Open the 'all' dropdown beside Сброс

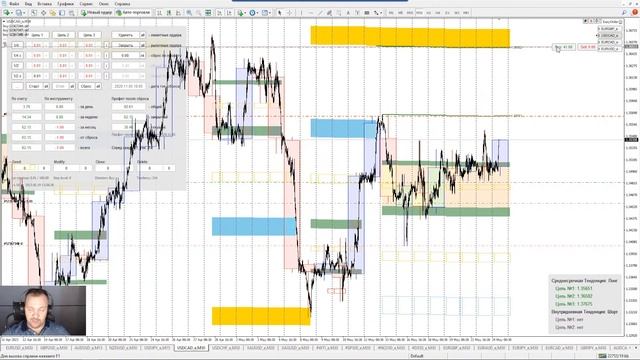click(x=98, y=86)
